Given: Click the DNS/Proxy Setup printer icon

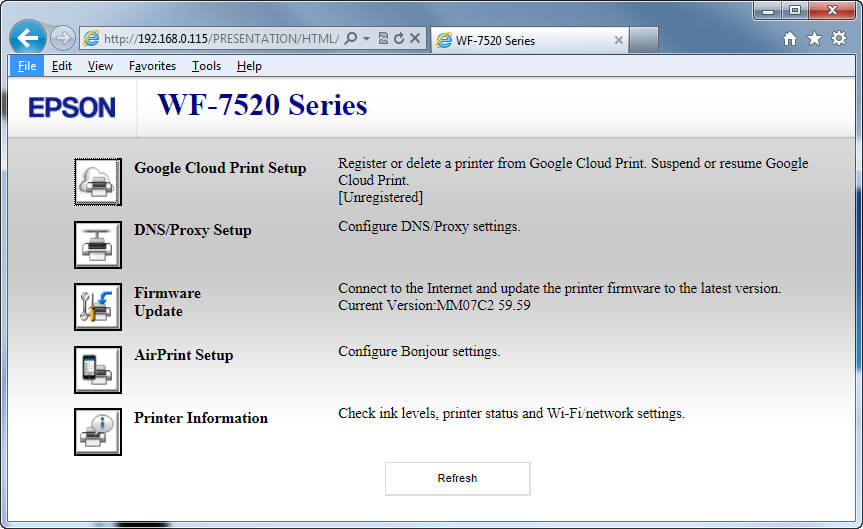Looking at the screenshot, I should click(x=98, y=244).
